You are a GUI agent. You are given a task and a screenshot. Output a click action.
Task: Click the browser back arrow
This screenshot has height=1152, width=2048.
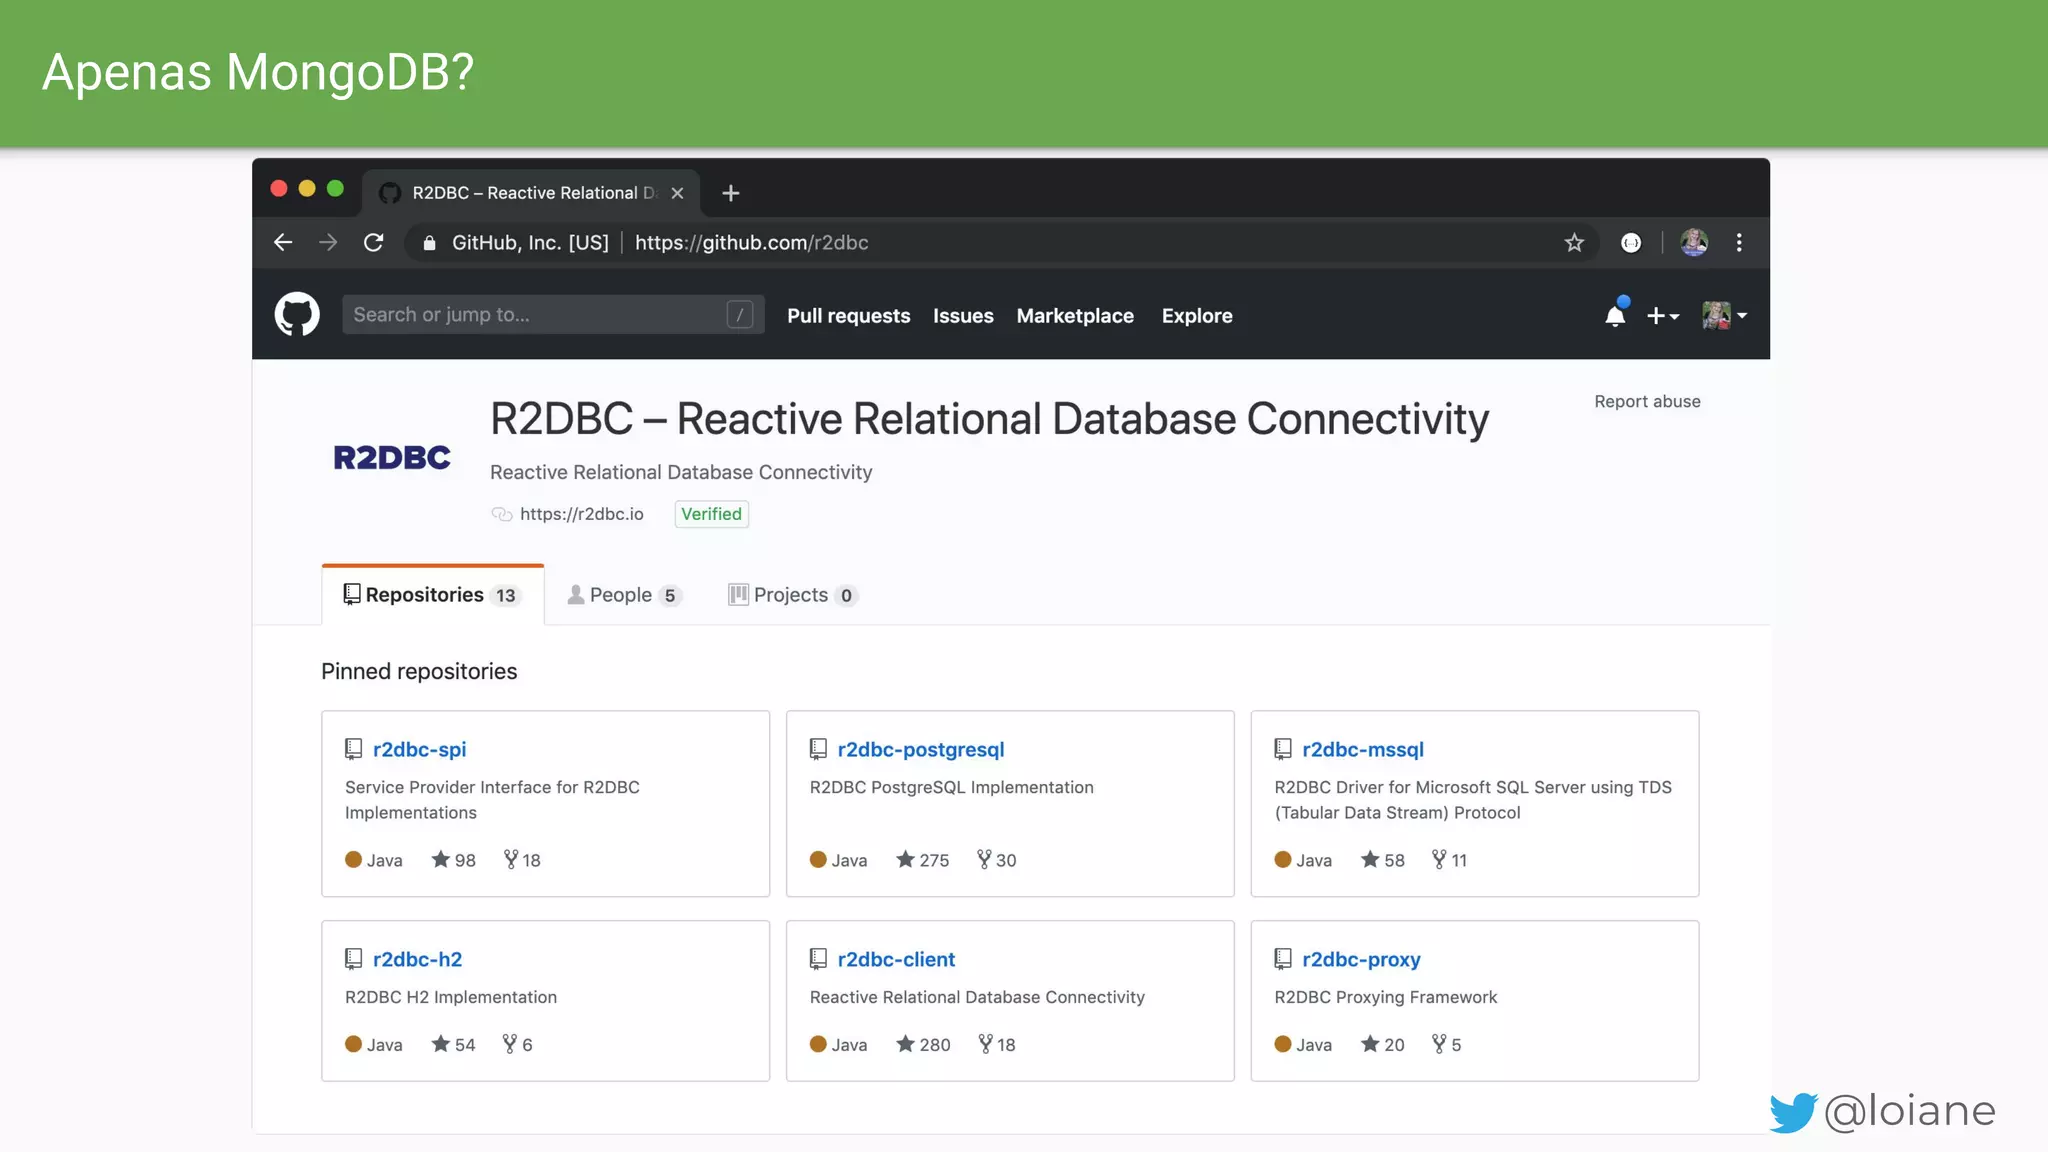tap(283, 243)
